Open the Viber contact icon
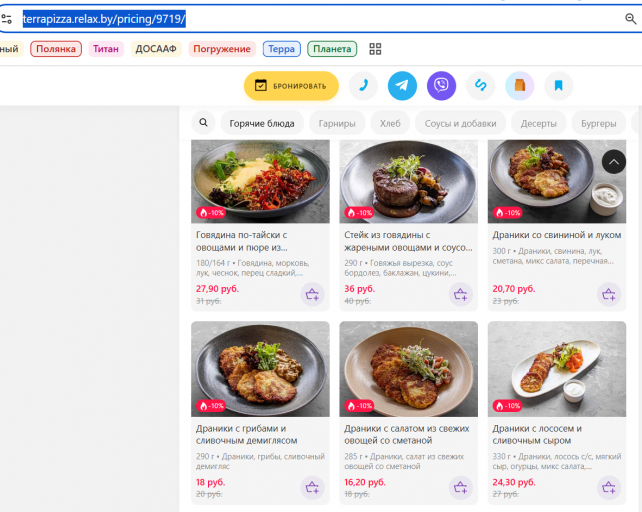The image size is (642, 512). [x=441, y=86]
